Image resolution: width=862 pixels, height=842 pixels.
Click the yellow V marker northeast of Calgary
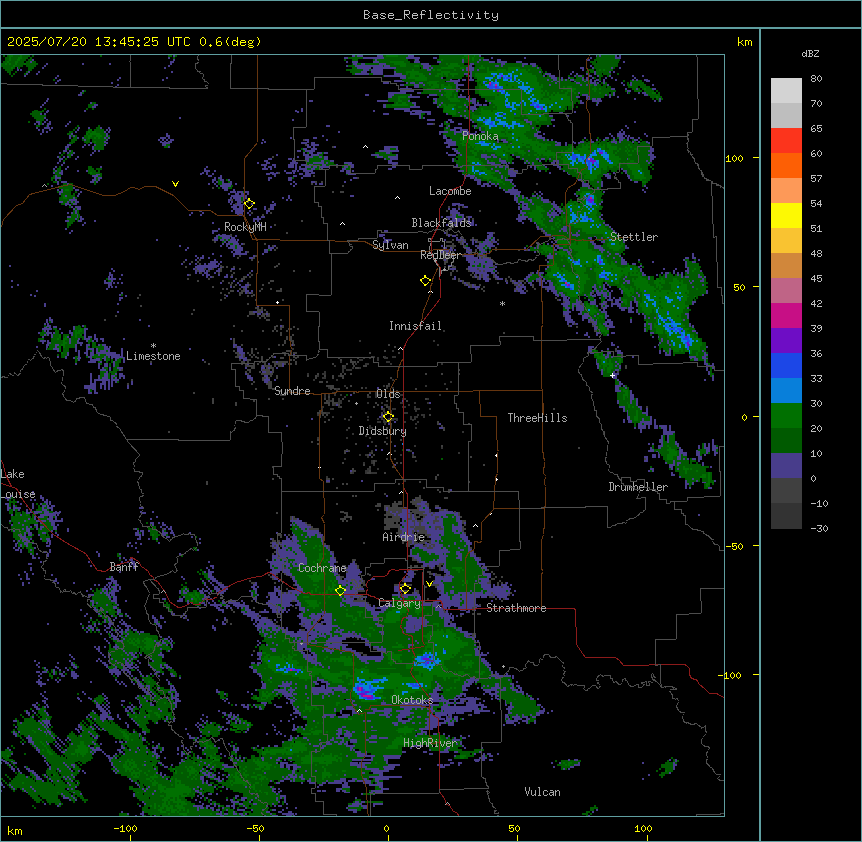point(429,584)
